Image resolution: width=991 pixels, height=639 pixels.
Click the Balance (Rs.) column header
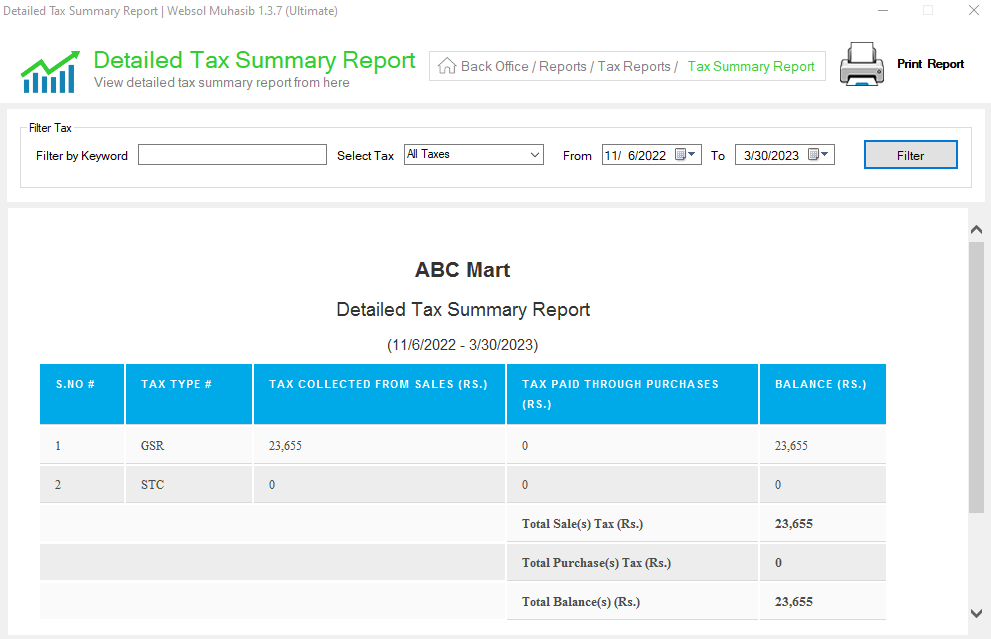click(x=822, y=394)
